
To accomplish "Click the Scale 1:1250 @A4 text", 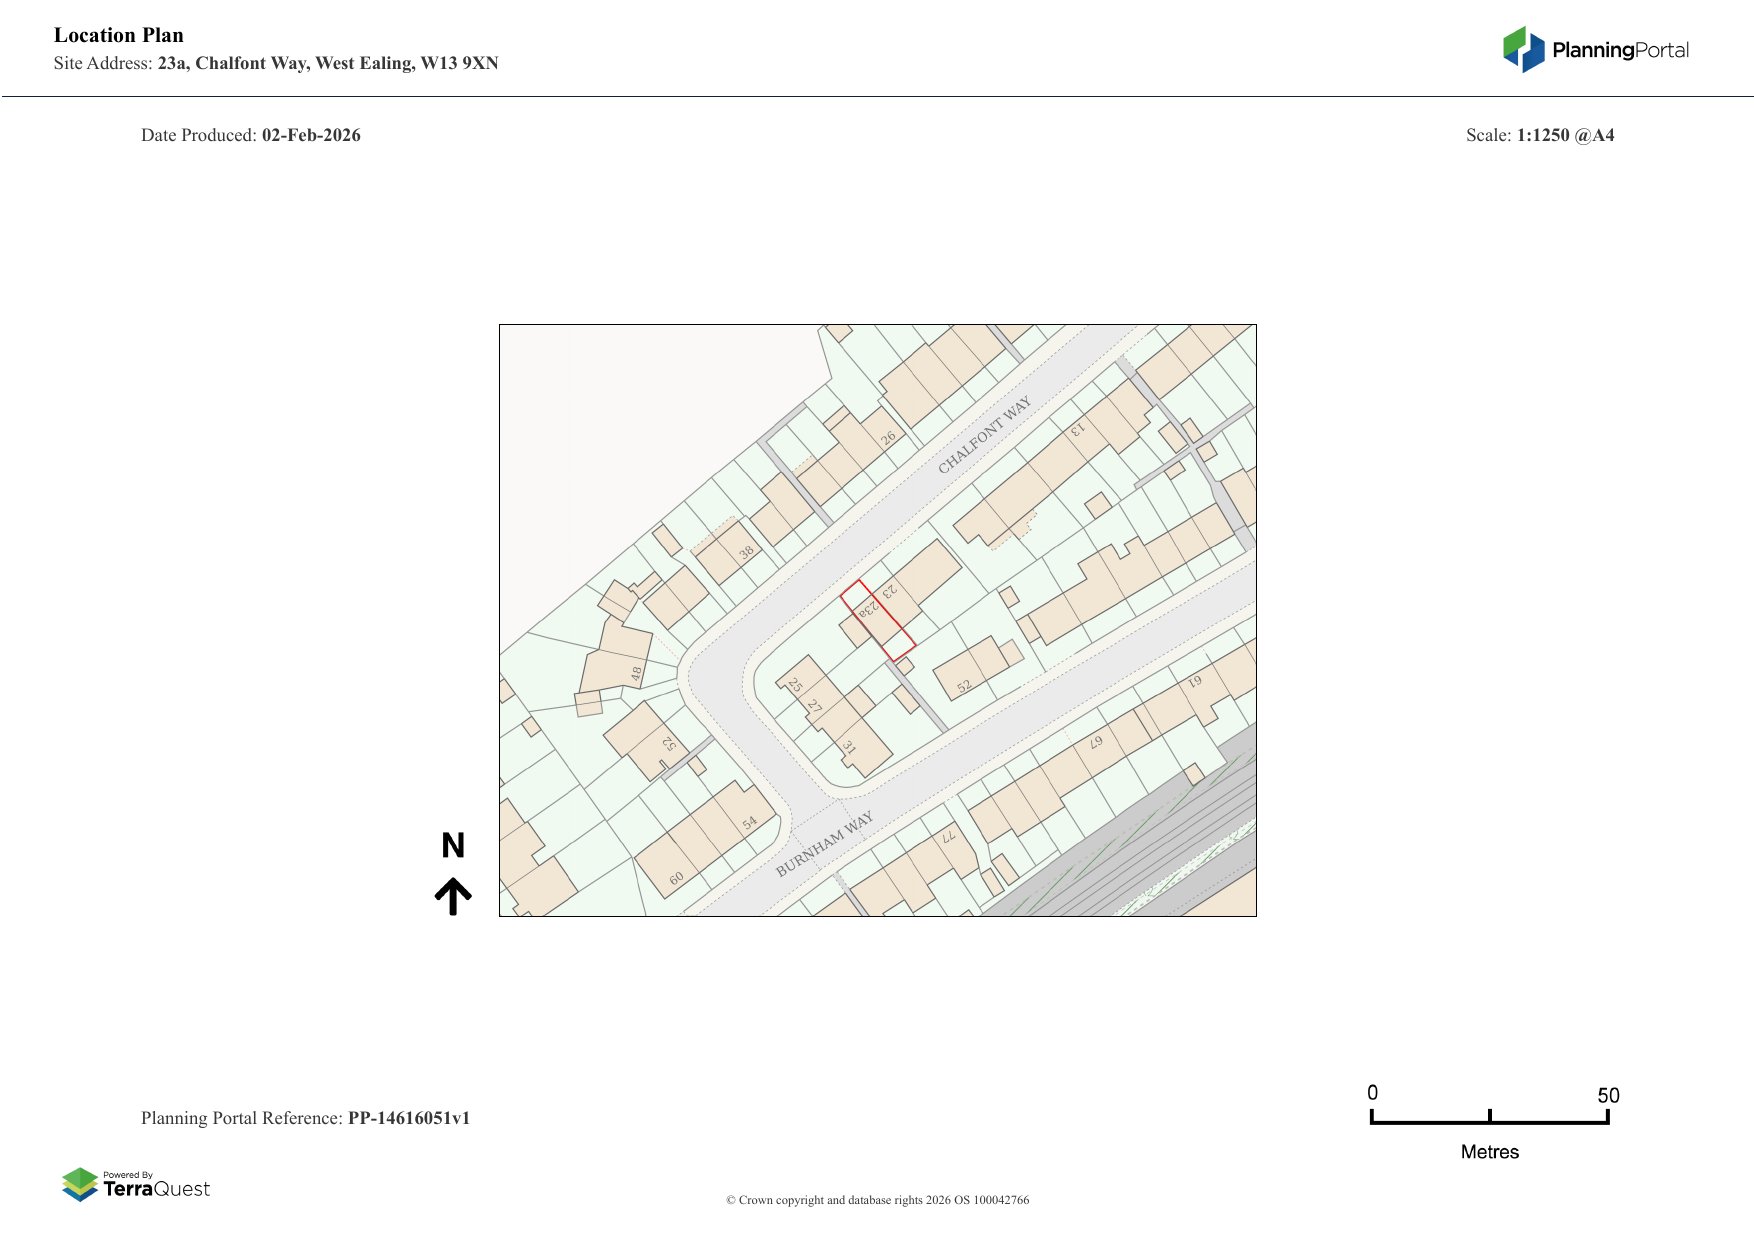I will point(1539,135).
